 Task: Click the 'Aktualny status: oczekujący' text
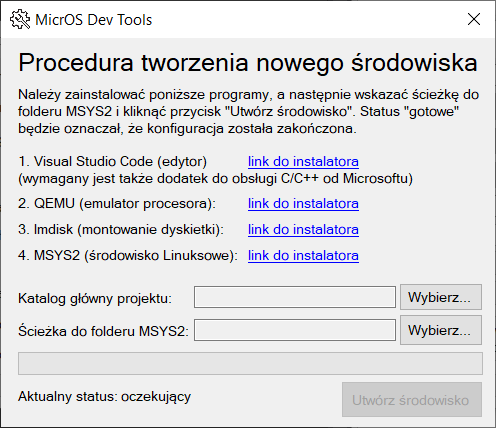[x=104, y=397]
